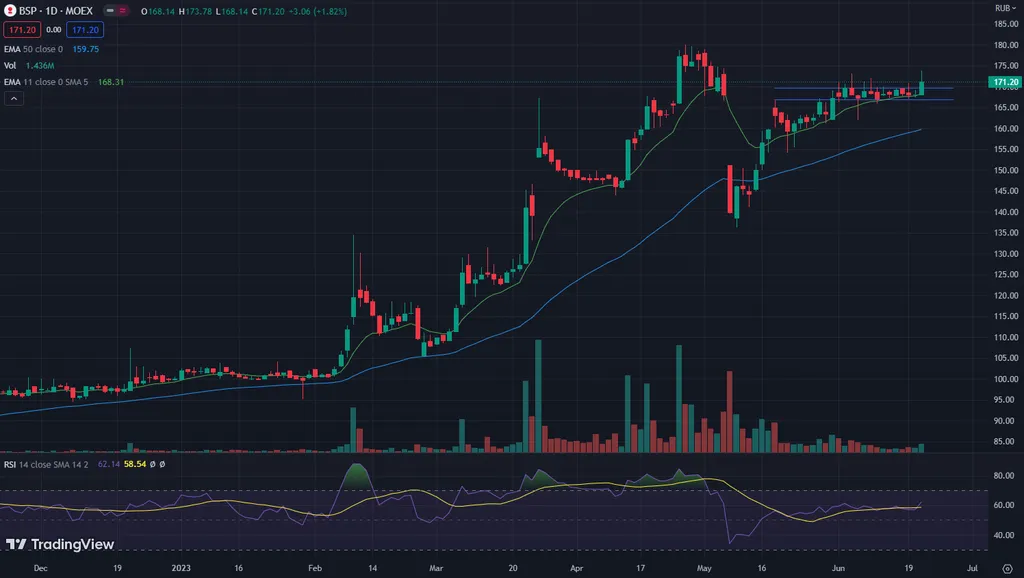The height and width of the screenshot is (578, 1024).
Task: Select the Vol indicator legend
Action: click(x=11, y=65)
